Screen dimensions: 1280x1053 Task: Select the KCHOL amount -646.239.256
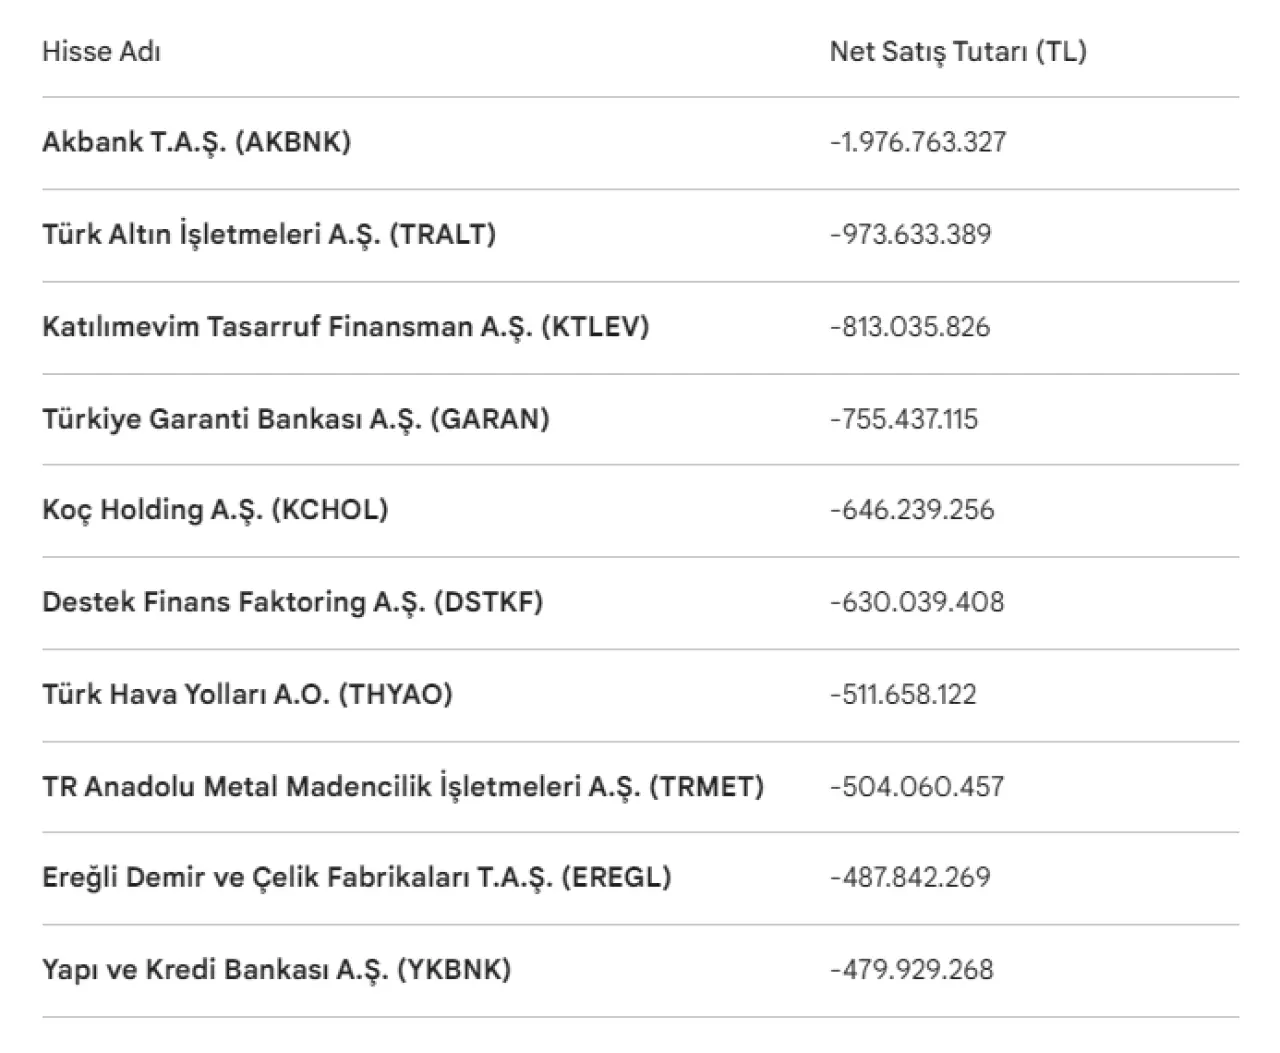[x=911, y=510]
